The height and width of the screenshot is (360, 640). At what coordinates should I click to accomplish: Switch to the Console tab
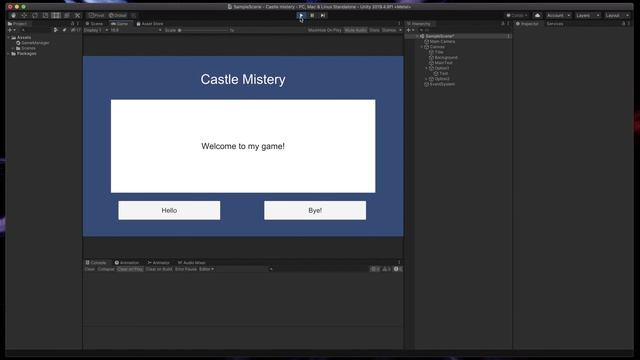96,262
